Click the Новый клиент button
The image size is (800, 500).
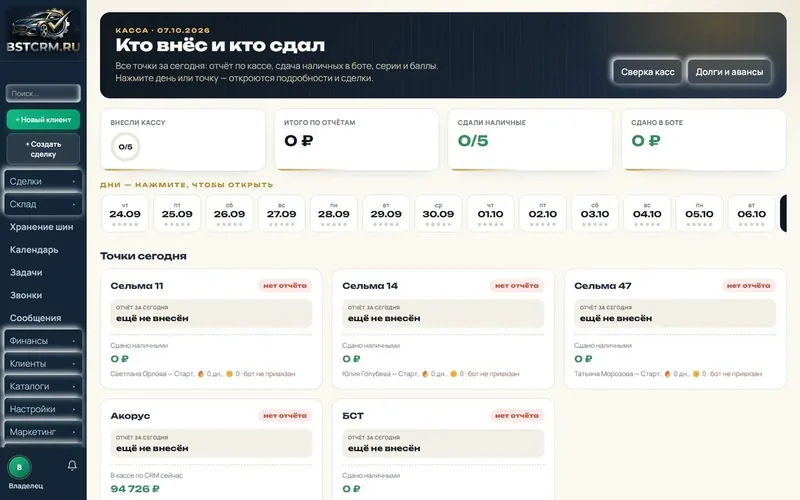43,120
